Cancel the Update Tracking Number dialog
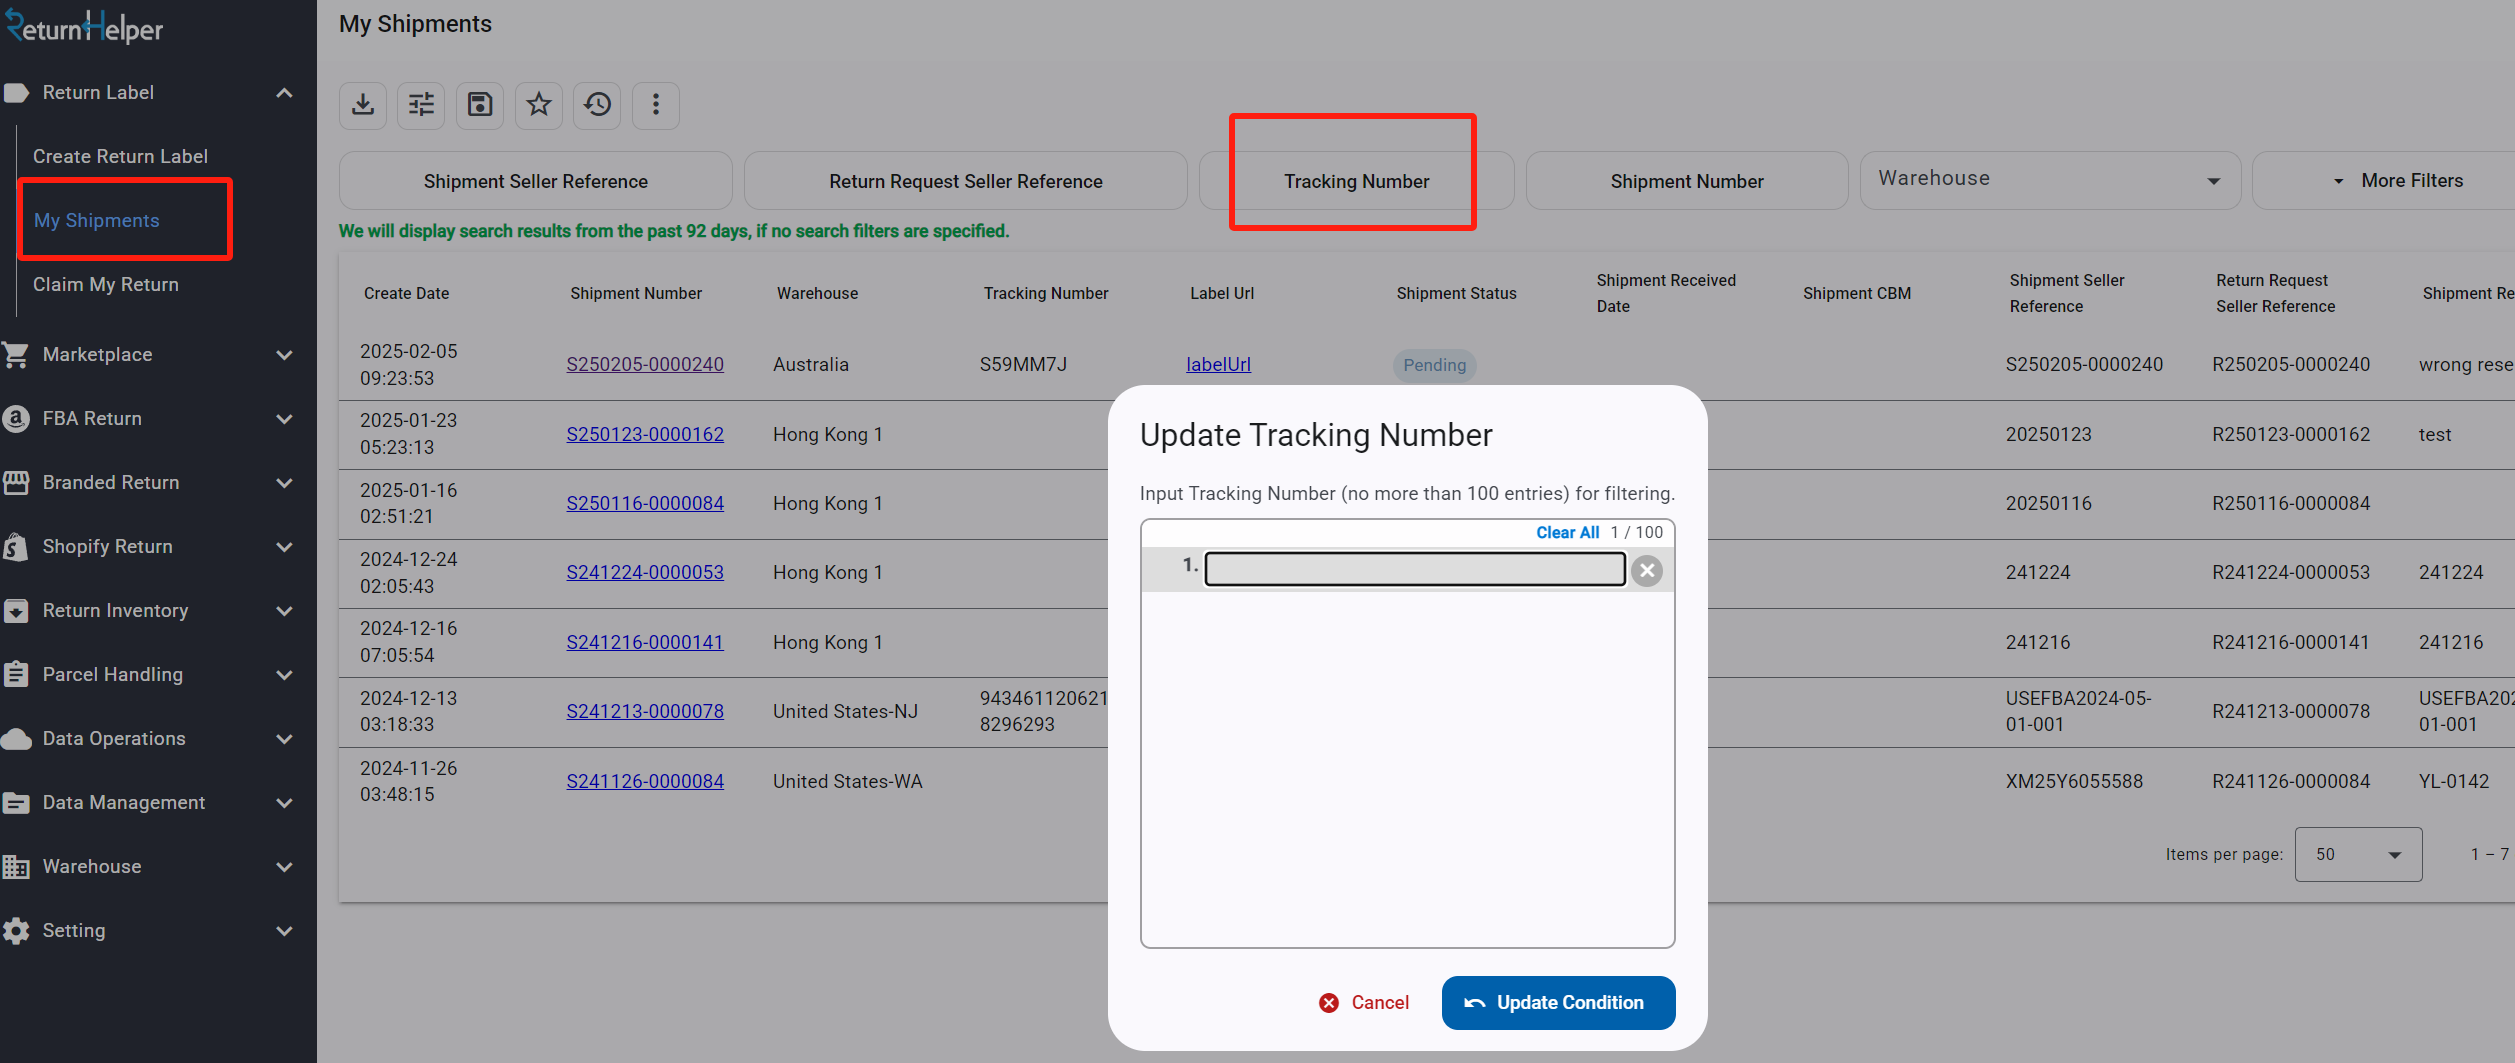Image resolution: width=2515 pixels, height=1063 pixels. point(1364,1003)
